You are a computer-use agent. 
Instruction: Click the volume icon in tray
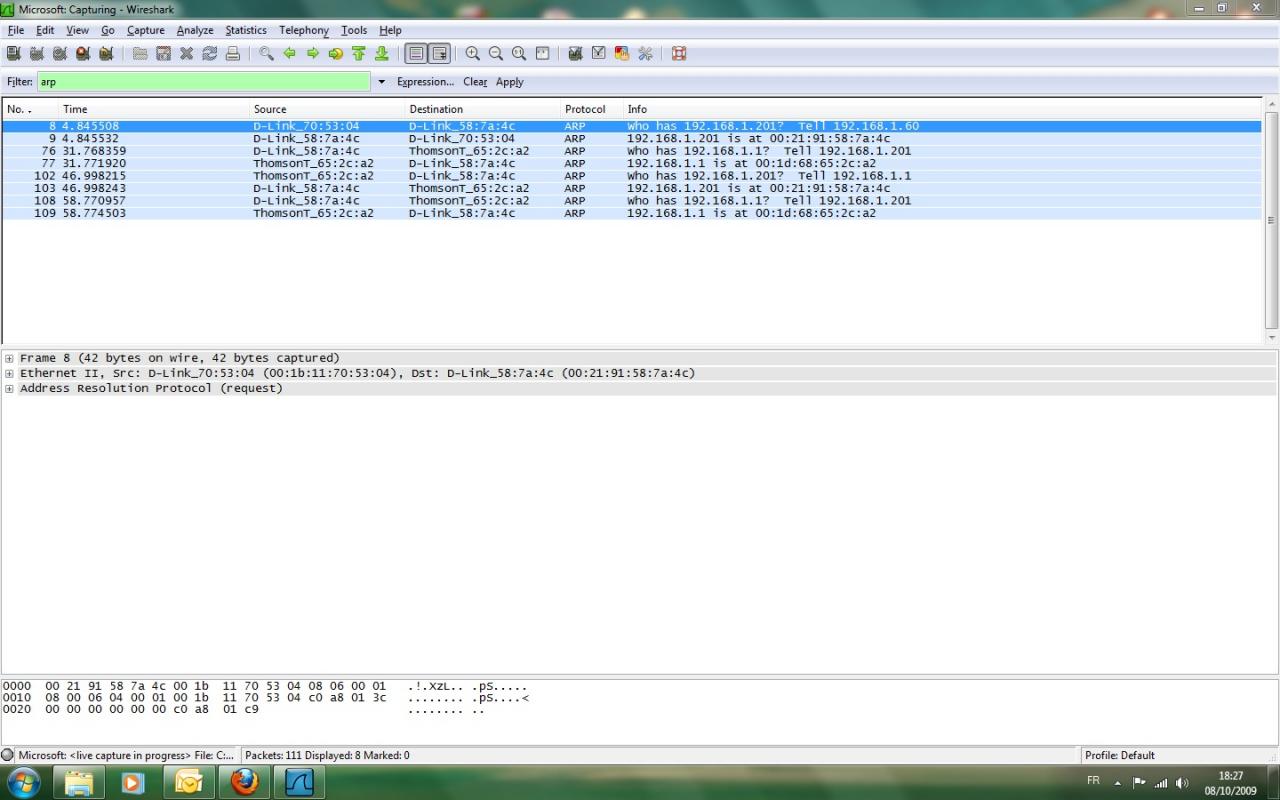pyautogui.click(x=1182, y=783)
